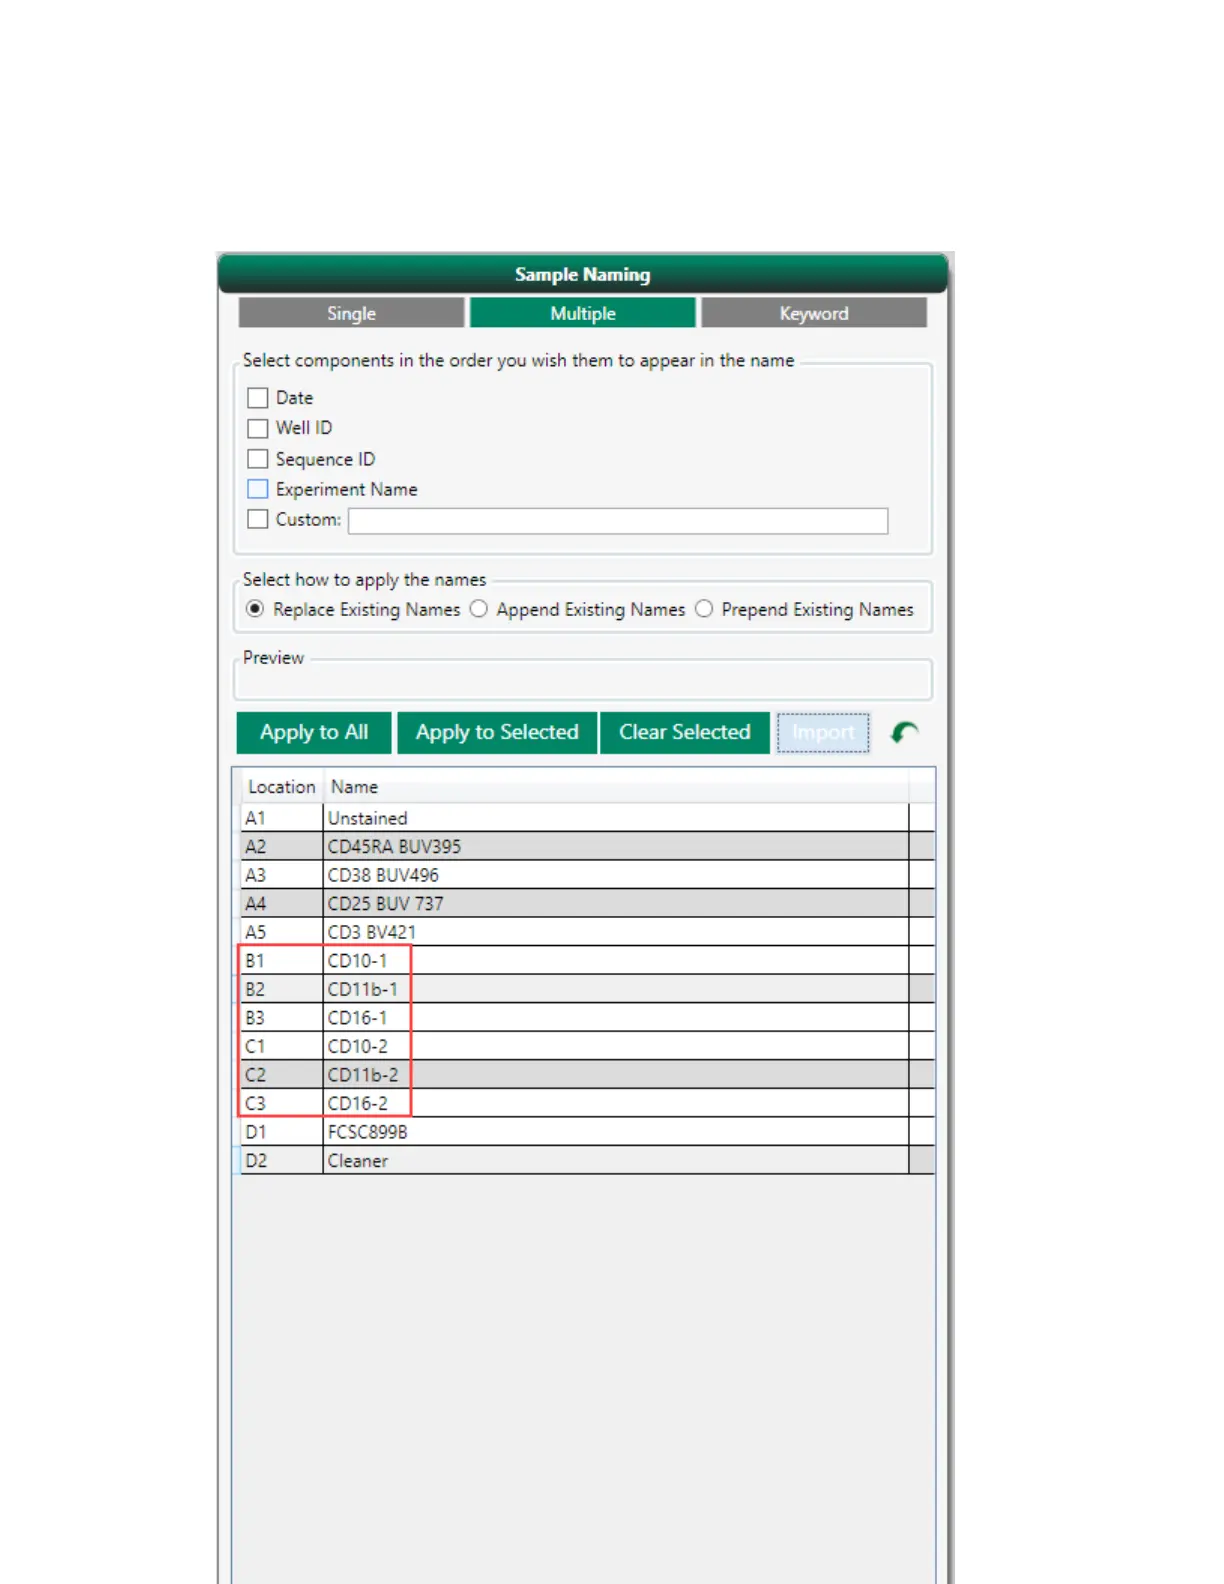This screenshot has height=1584, width=1224.
Task: Click location cell A2
Action: [x=281, y=847]
